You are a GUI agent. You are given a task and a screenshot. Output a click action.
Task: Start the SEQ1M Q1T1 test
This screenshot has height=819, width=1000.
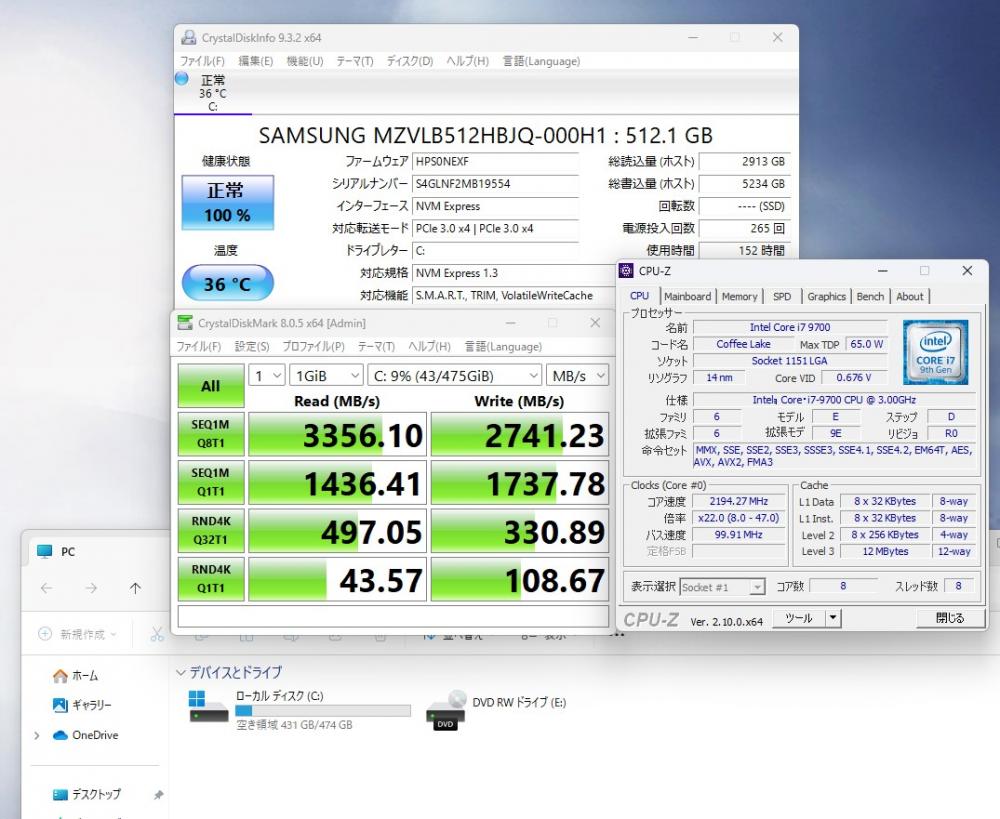(x=210, y=482)
